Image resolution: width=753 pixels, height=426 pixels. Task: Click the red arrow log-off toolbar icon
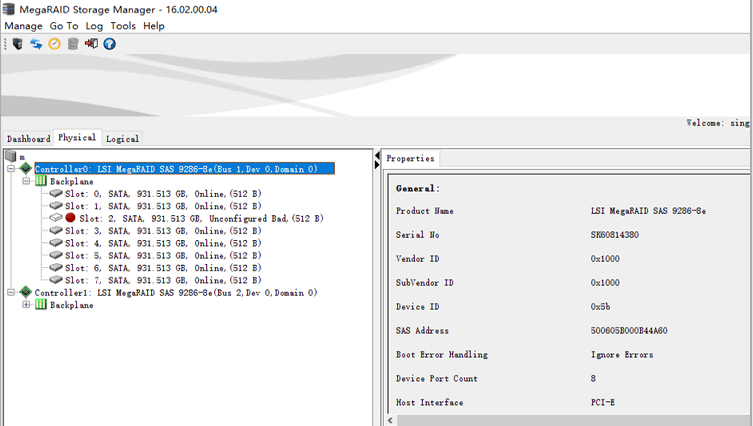pyautogui.click(x=91, y=44)
